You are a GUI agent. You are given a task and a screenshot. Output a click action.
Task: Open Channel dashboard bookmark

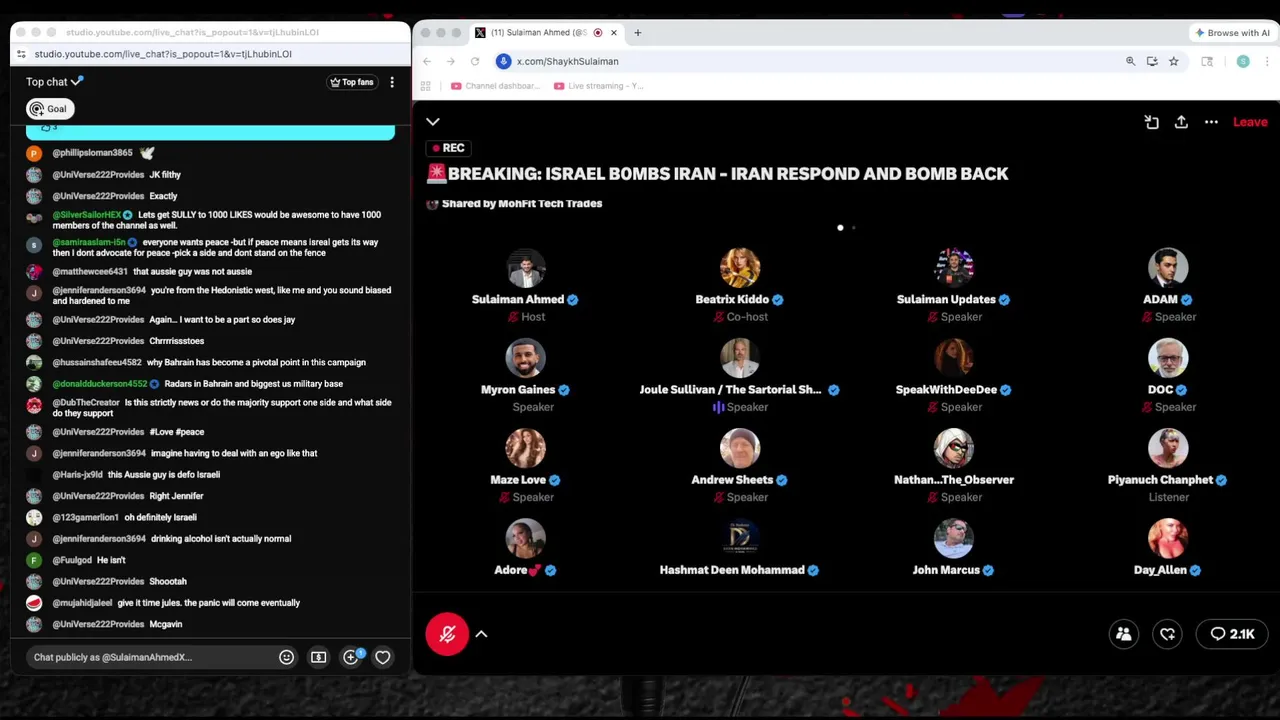pos(495,86)
